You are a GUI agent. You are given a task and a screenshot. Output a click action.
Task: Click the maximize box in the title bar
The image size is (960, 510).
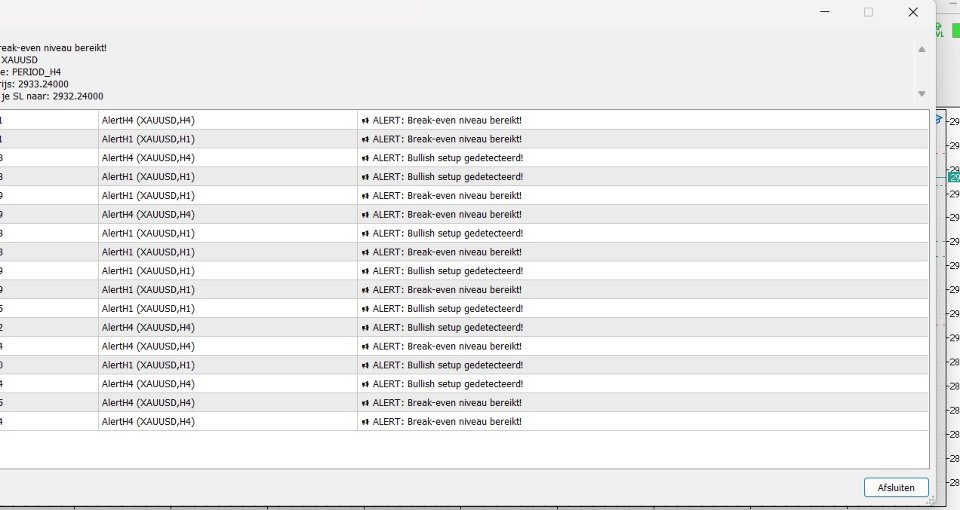(x=868, y=12)
